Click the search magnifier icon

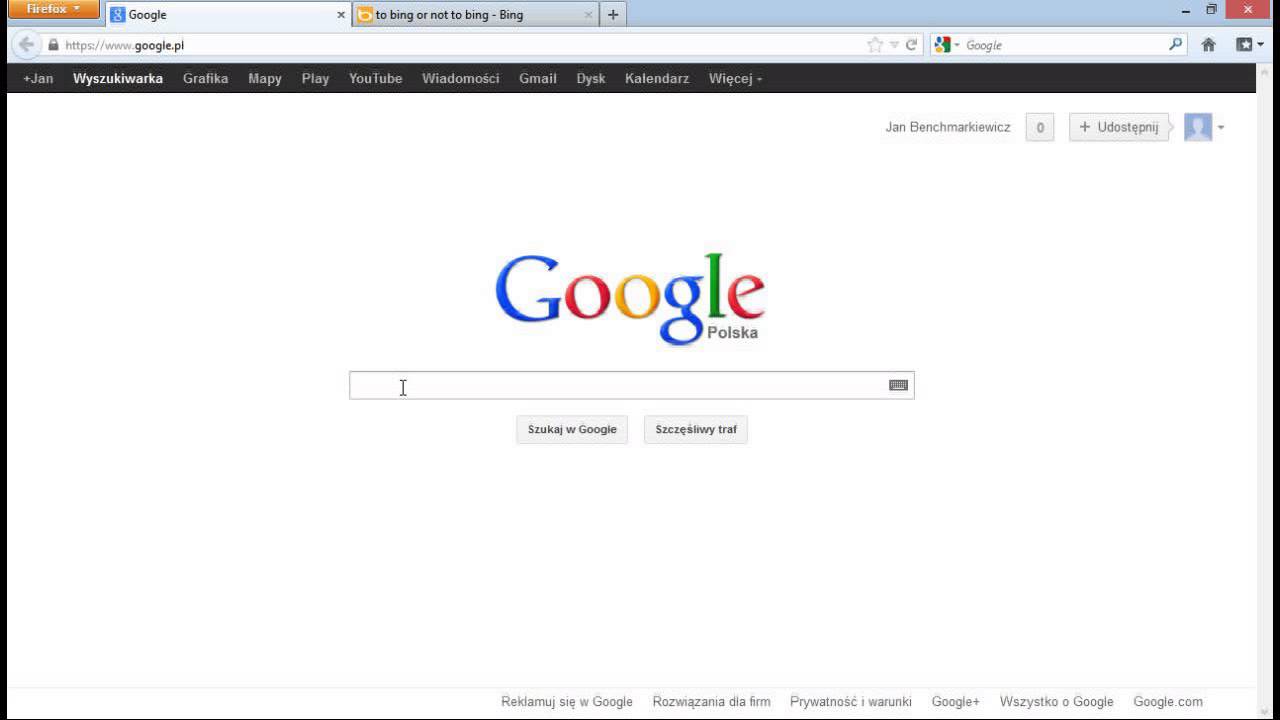pyautogui.click(x=1176, y=45)
